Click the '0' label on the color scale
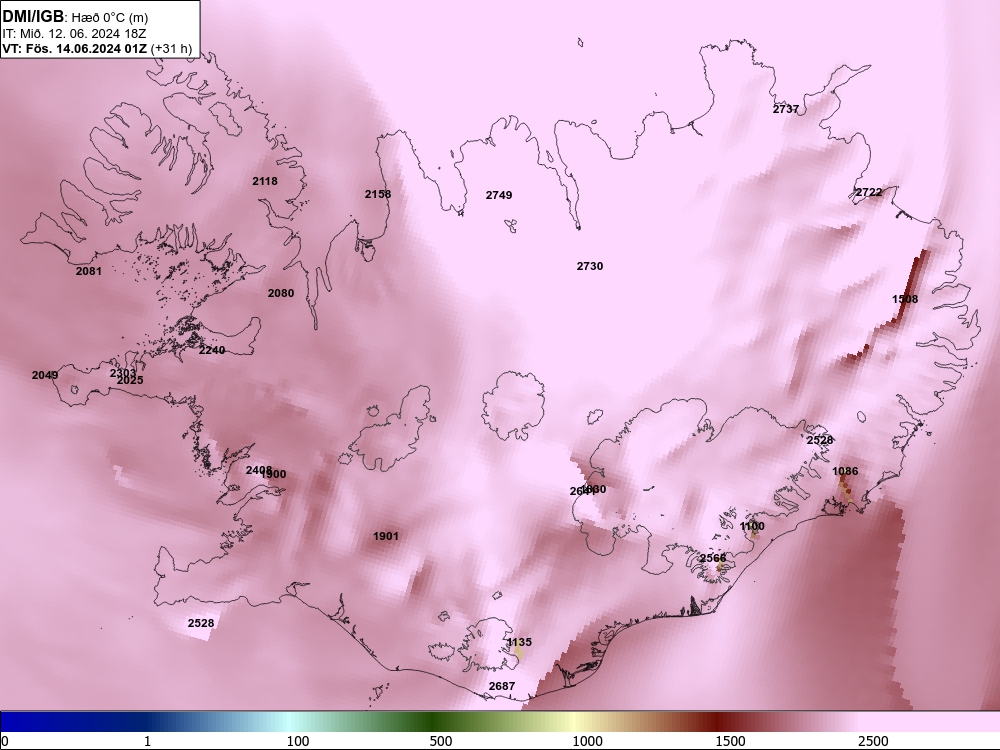 (5, 741)
